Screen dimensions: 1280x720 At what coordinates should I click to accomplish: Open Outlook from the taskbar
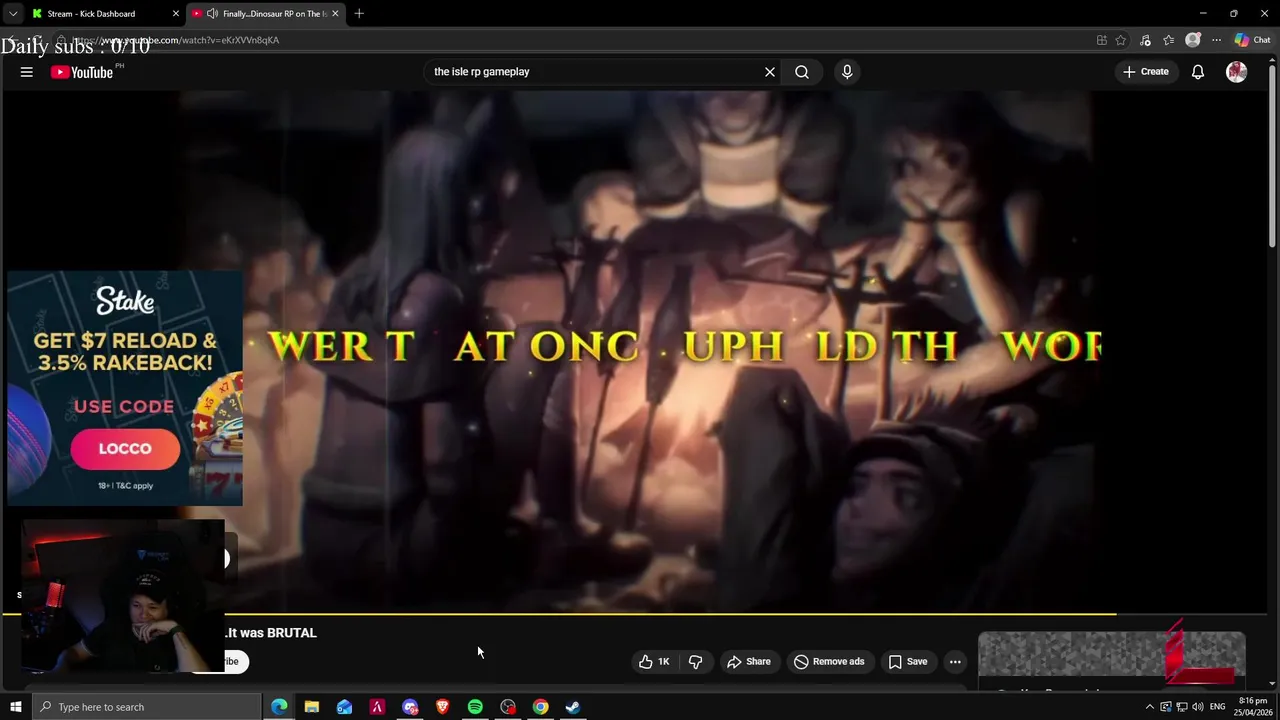[344, 707]
